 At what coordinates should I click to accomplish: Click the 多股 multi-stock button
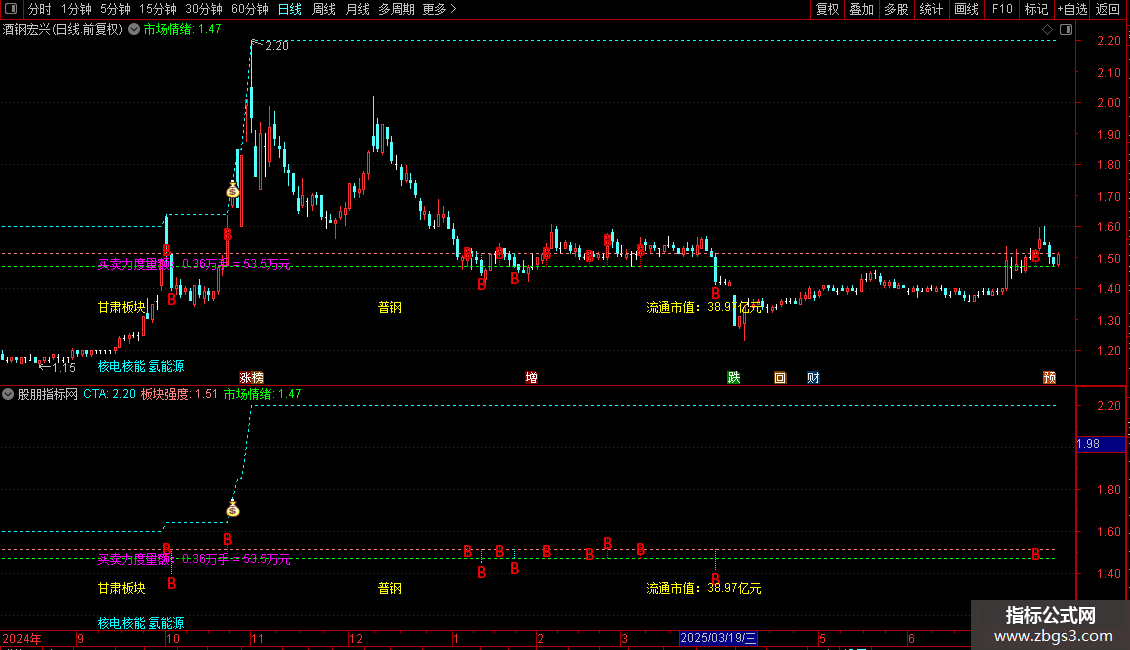click(897, 9)
